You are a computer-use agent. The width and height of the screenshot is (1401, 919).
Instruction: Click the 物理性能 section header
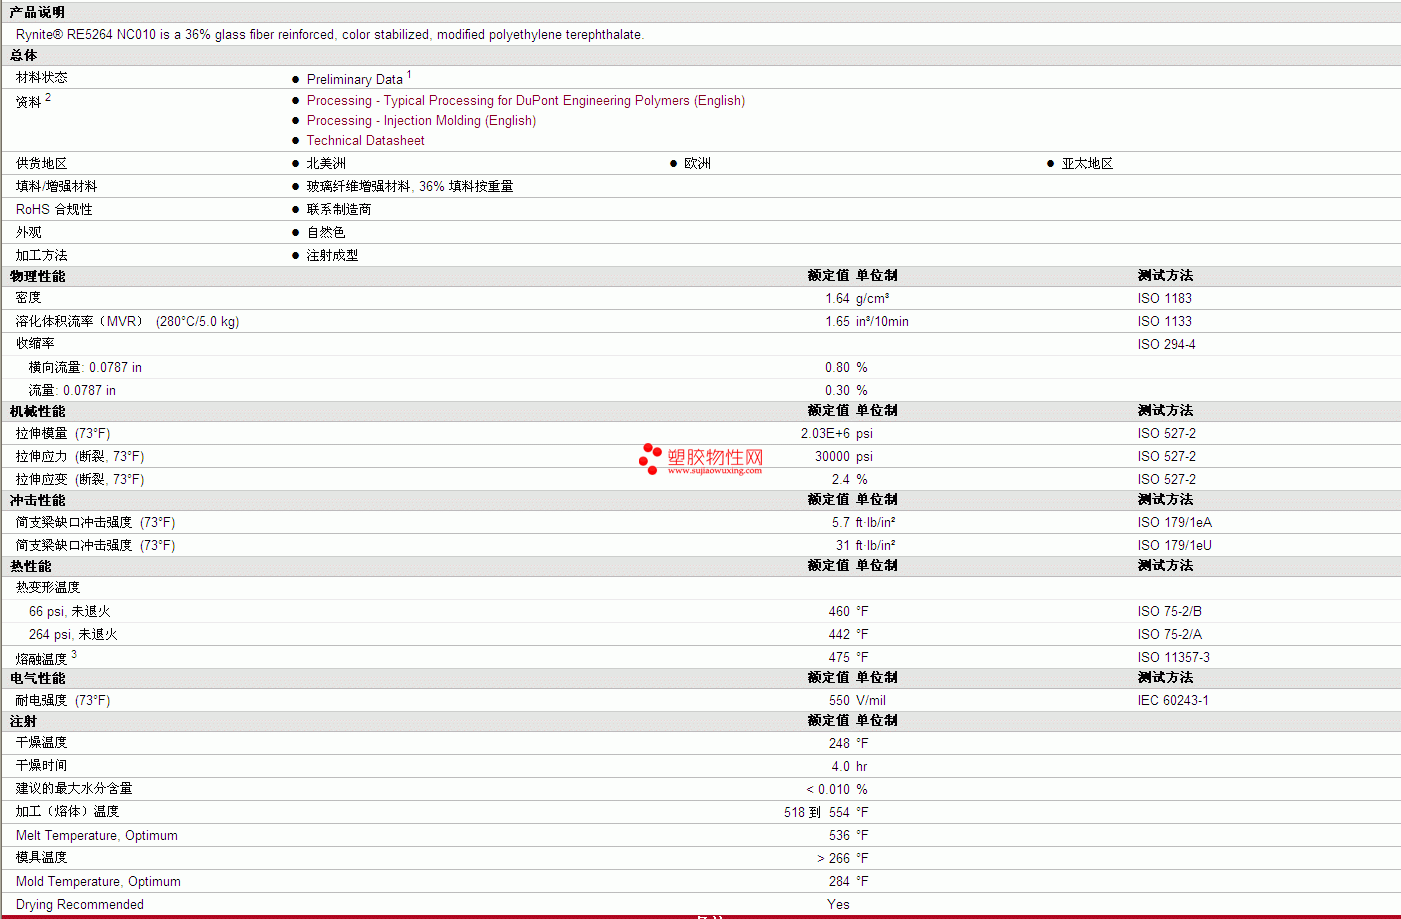coord(37,276)
